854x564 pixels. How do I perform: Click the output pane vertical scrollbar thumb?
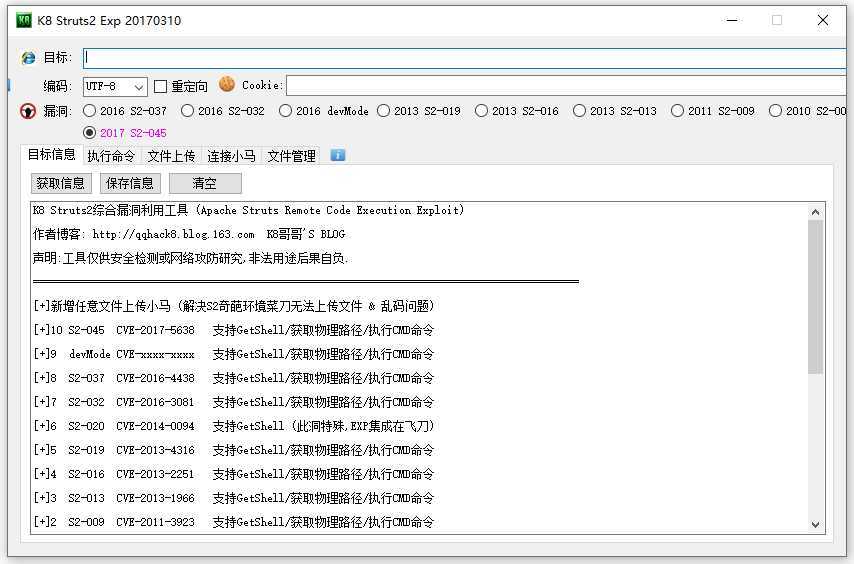[x=815, y=297]
